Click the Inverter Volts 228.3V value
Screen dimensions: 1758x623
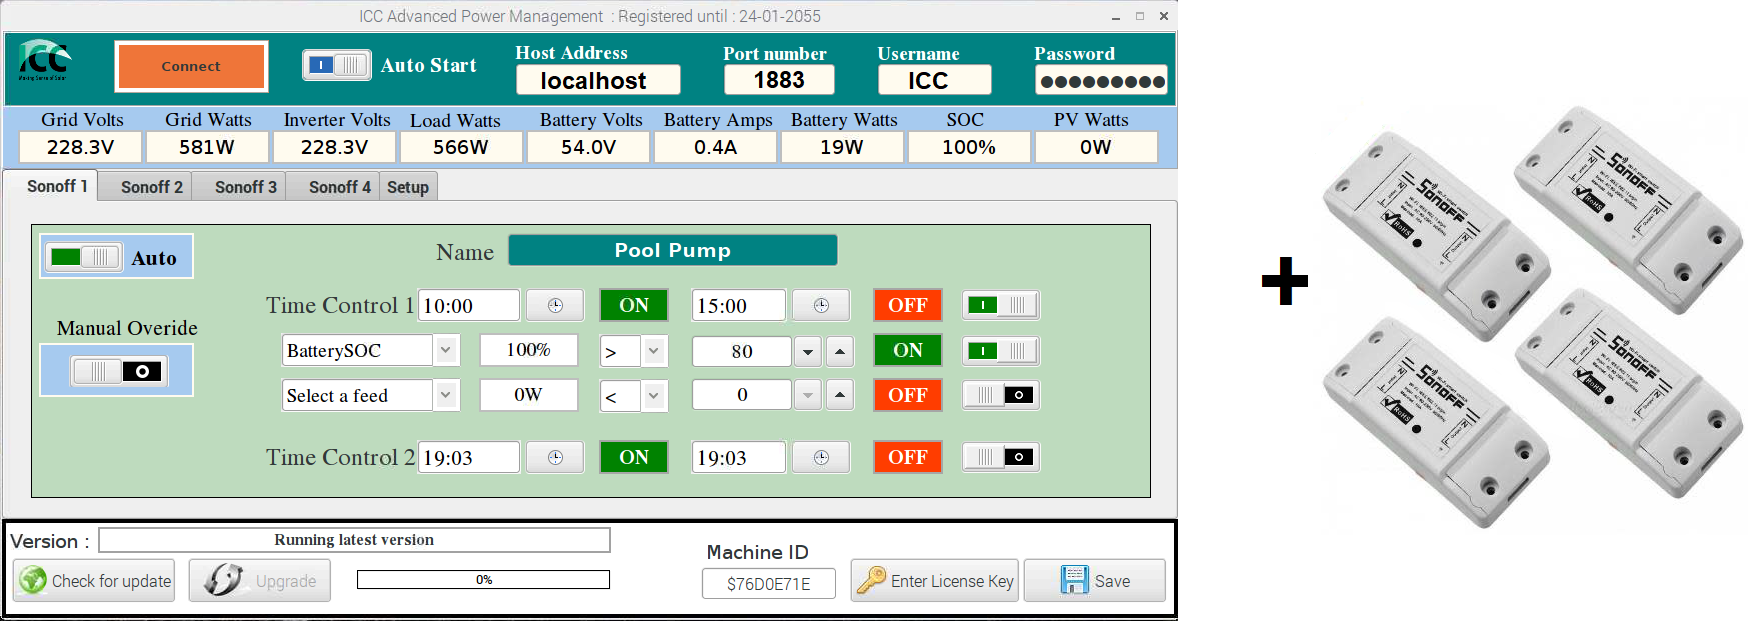point(334,147)
